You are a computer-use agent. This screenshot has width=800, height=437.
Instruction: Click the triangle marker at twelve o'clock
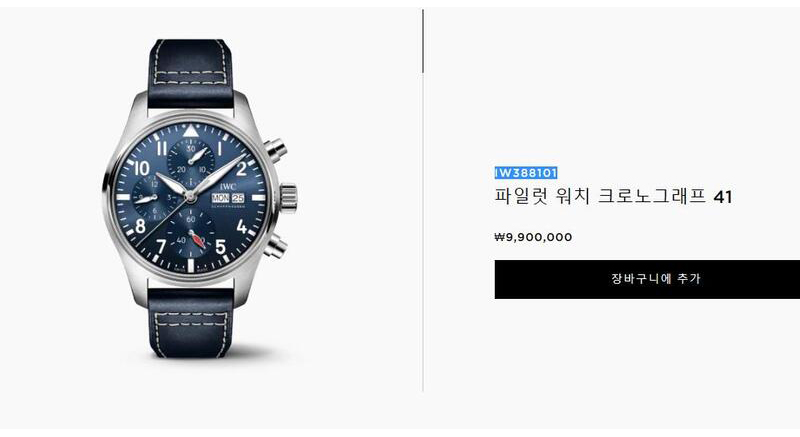point(190,131)
